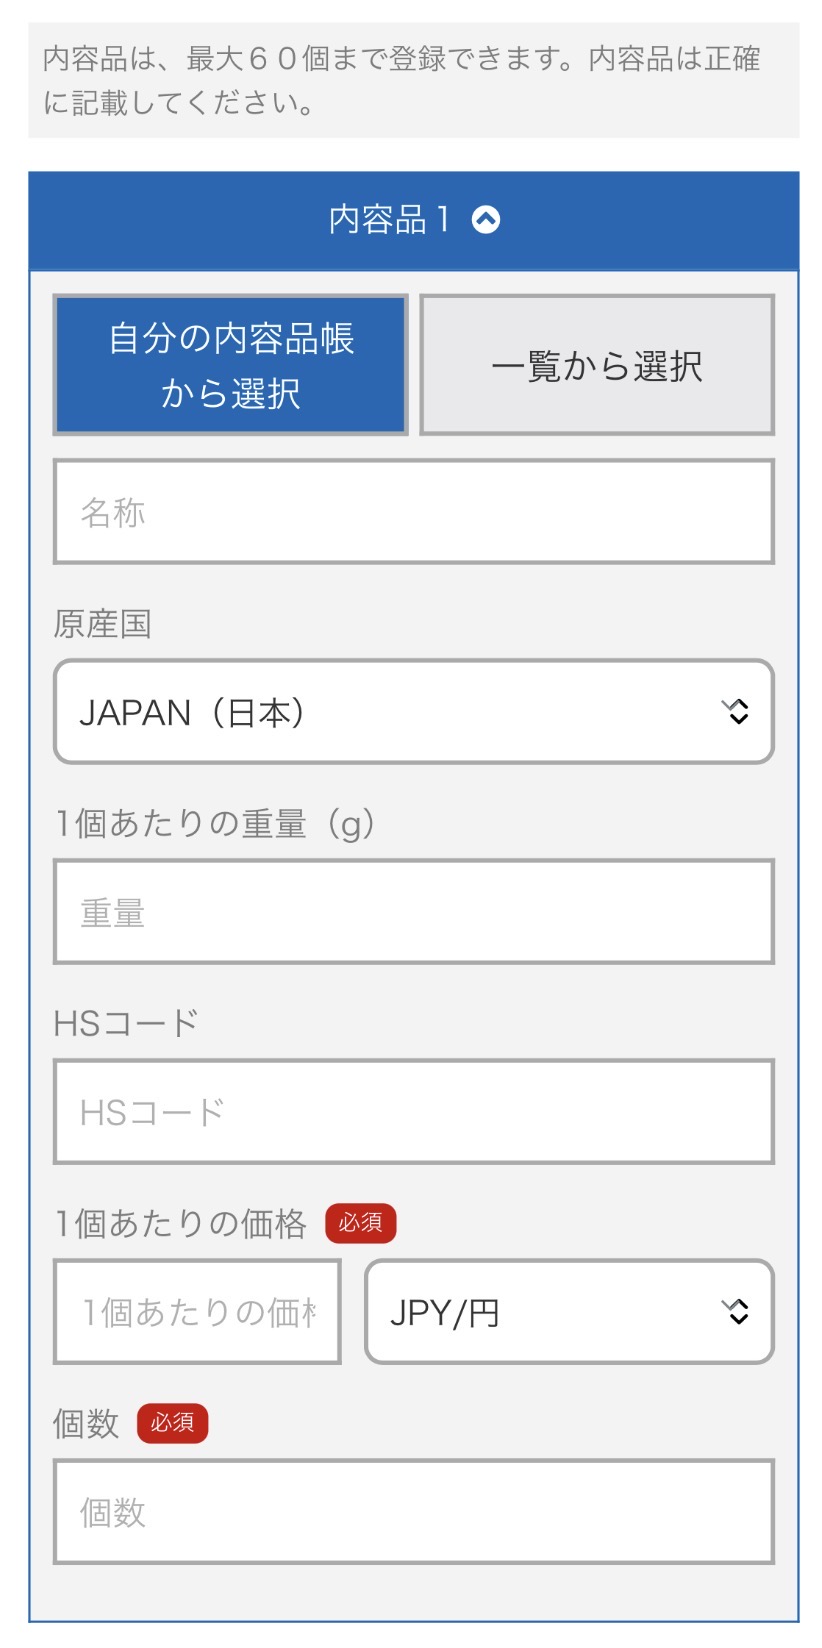Screen dimensions: 822x1648
Task: Click the up-down arrows on the country selector
Action: 736,712
